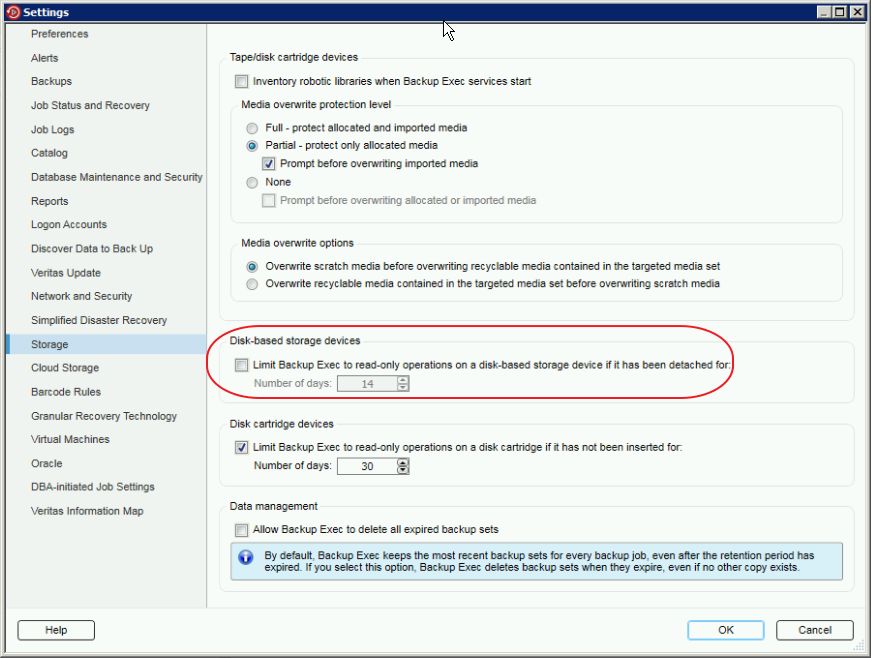Click disk cartridge number of days field
The width and height of the screenshot is (871, 658).
click(367, 466)
